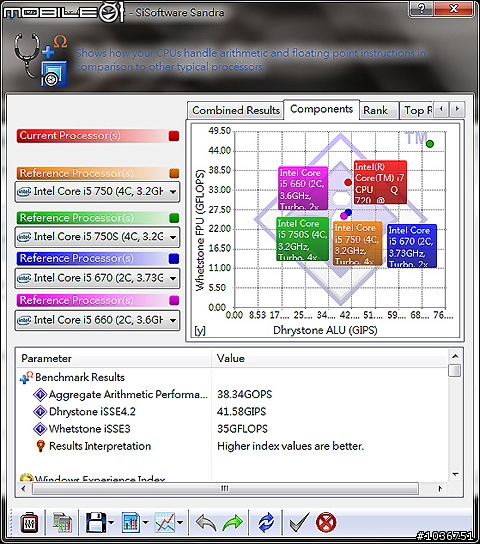Viewport: 480px width, 544px height.
Task: Click the blue Refresh arrows icon
Action: tap(266, 523)
